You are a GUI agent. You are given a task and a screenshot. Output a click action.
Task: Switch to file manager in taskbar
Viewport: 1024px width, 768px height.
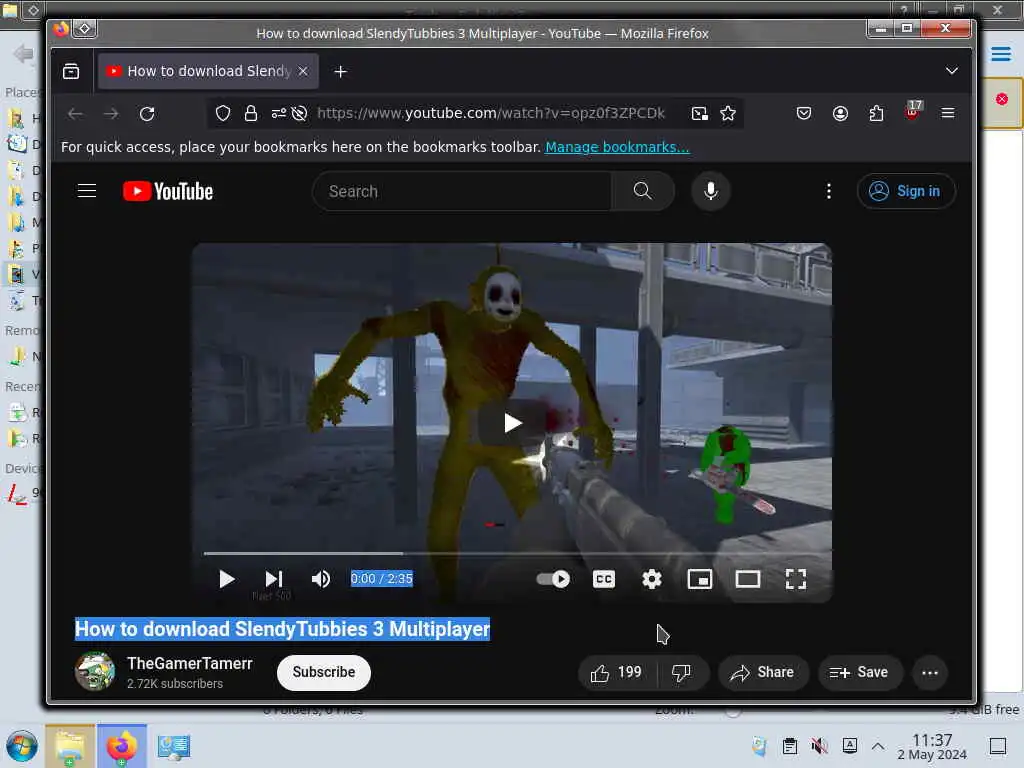coord(70,746)
